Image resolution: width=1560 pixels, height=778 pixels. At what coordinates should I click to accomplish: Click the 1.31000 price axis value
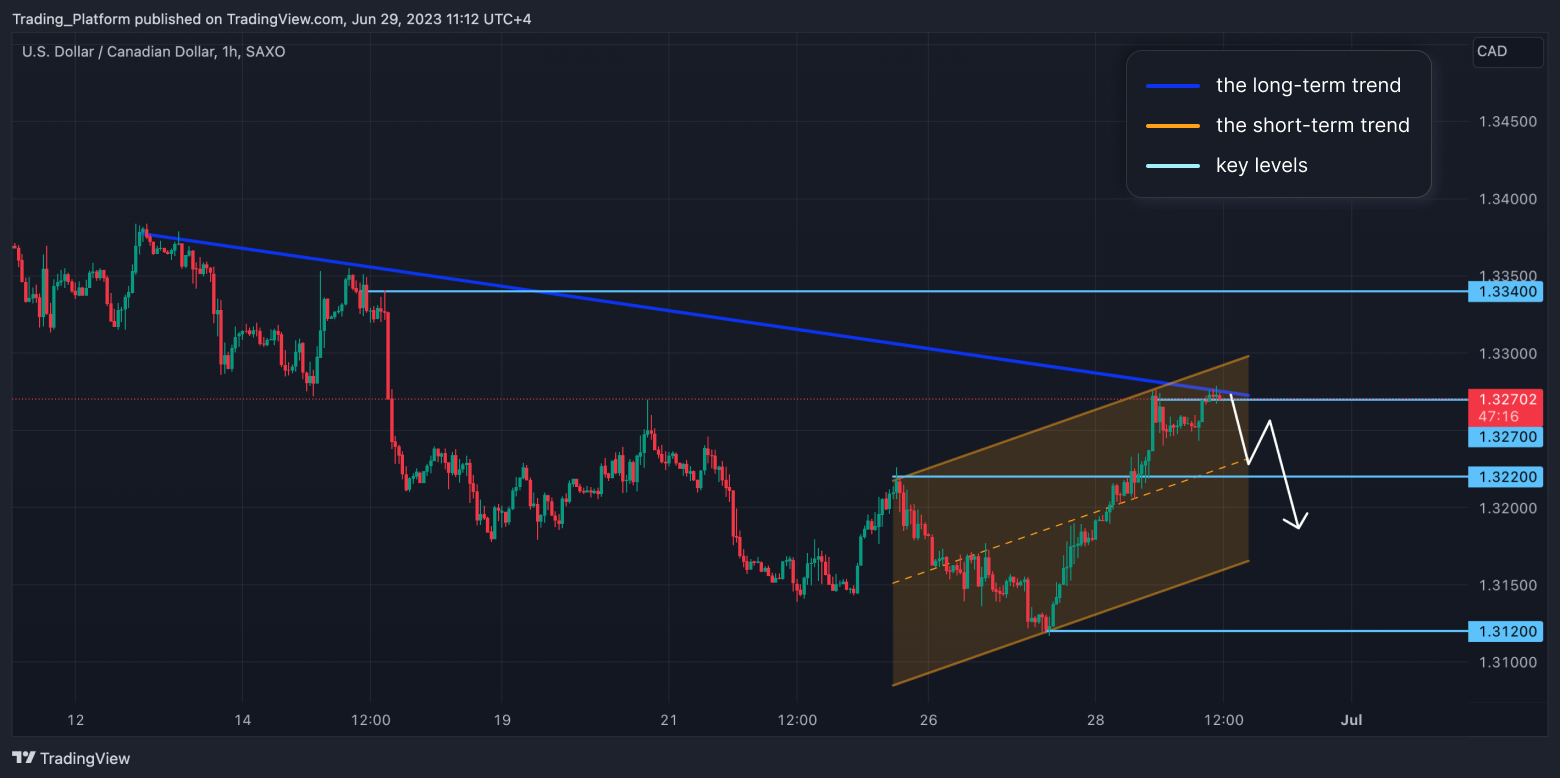1507,662
